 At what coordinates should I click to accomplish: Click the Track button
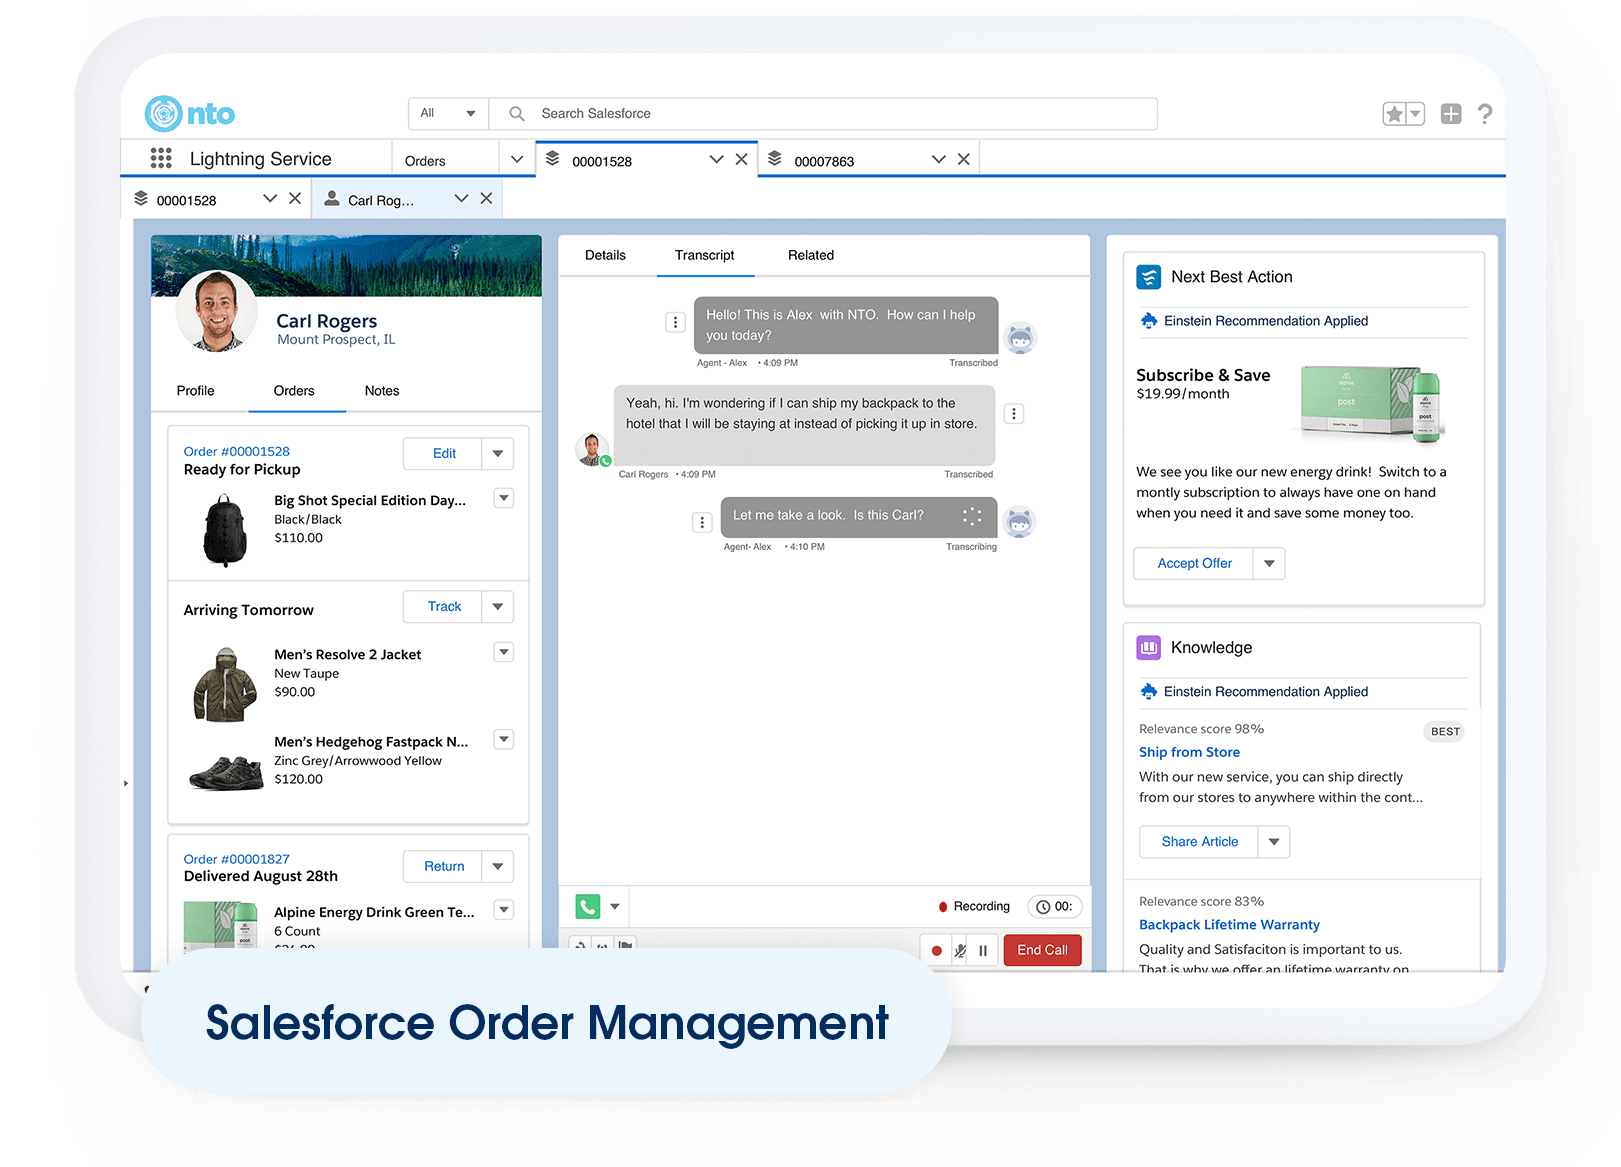pyautogui.click(x=444, y=606)
